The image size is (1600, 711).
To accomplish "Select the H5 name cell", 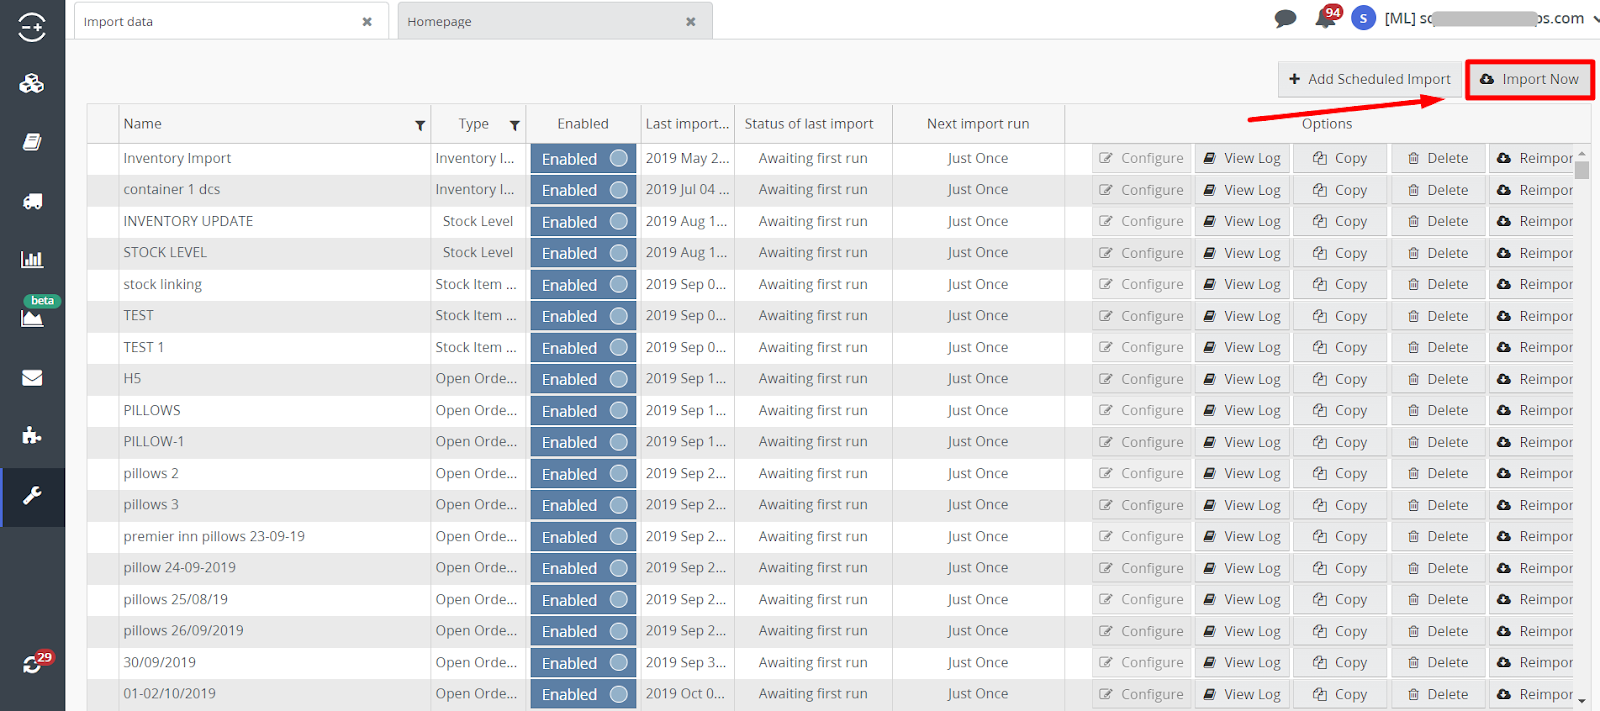I will coord(274,379).
